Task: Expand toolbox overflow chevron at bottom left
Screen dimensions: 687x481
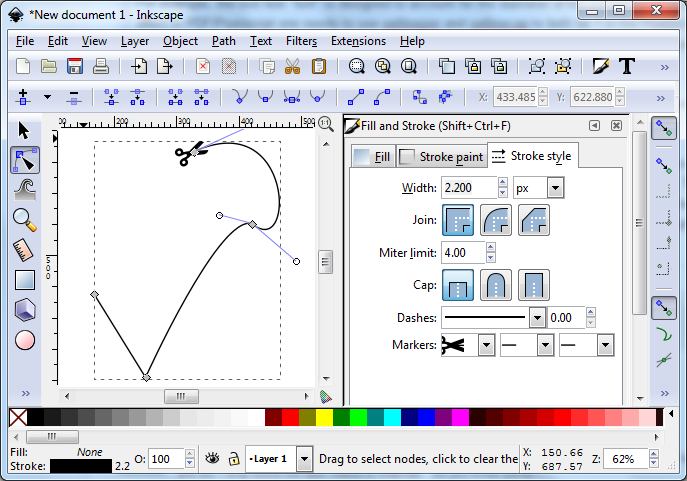Action: tap(26, 393)
